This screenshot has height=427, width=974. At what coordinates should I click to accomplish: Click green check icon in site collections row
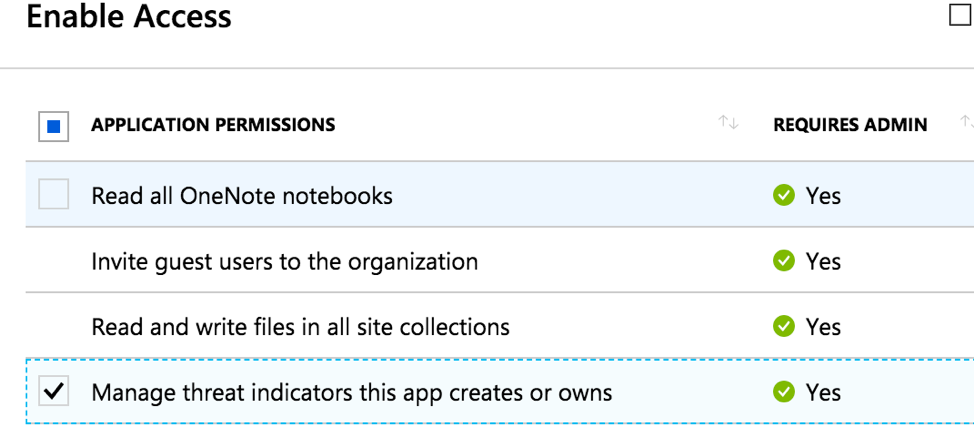tap(784, 326)
